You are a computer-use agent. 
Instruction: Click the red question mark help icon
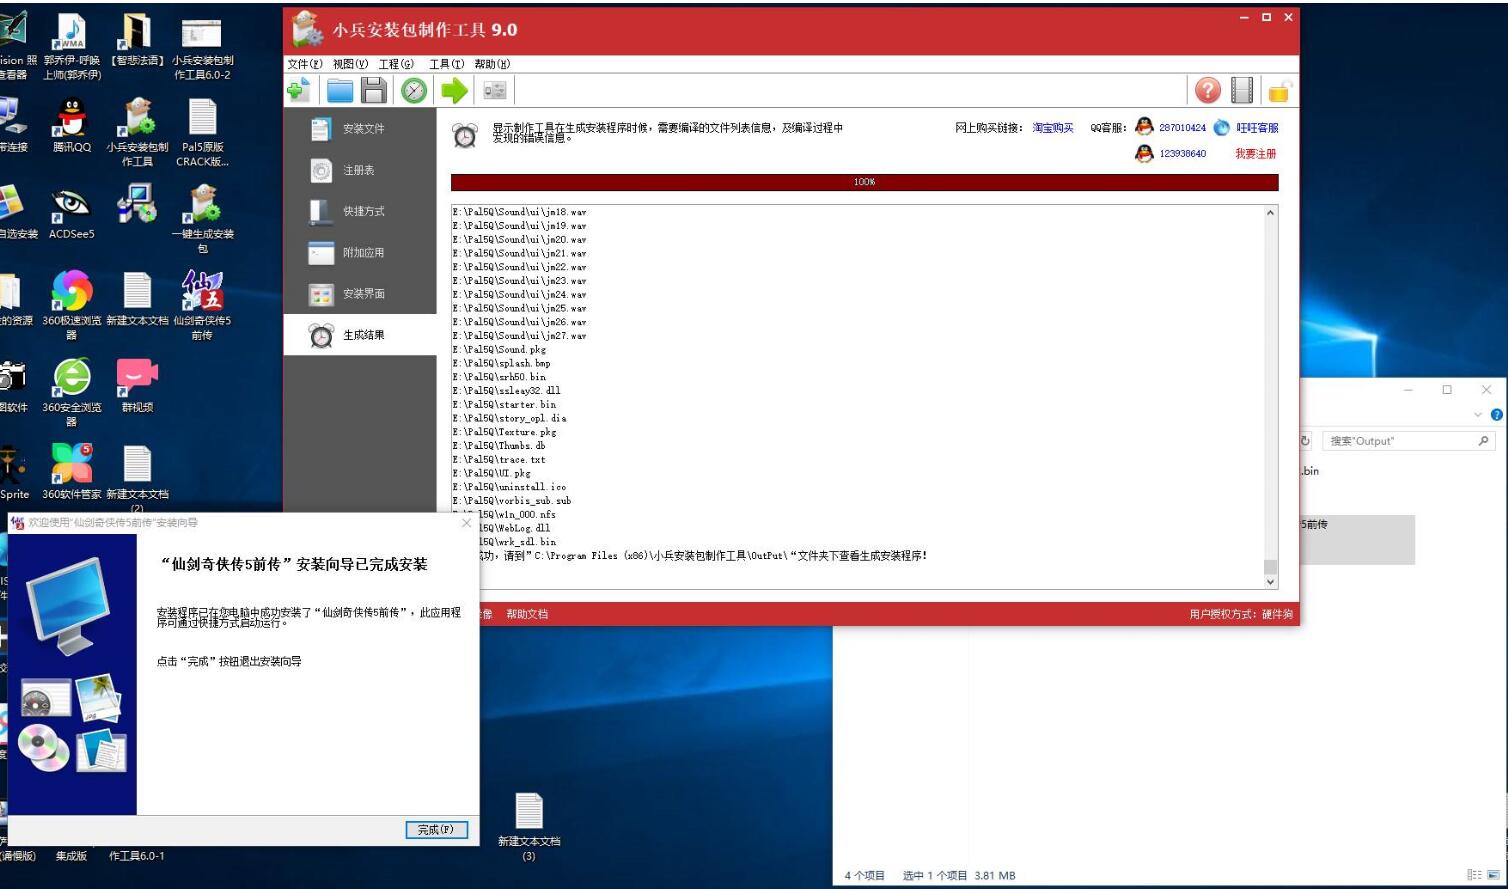[x=1208, y=91]
